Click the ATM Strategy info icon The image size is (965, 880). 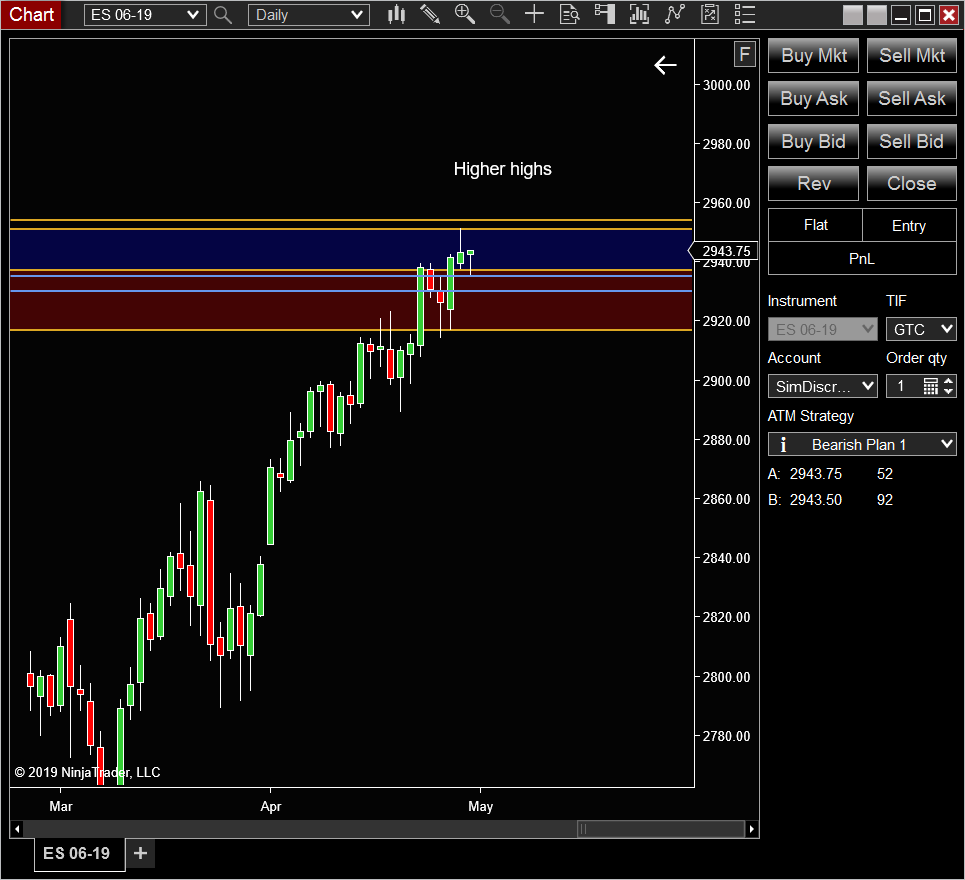pos(783,444)
